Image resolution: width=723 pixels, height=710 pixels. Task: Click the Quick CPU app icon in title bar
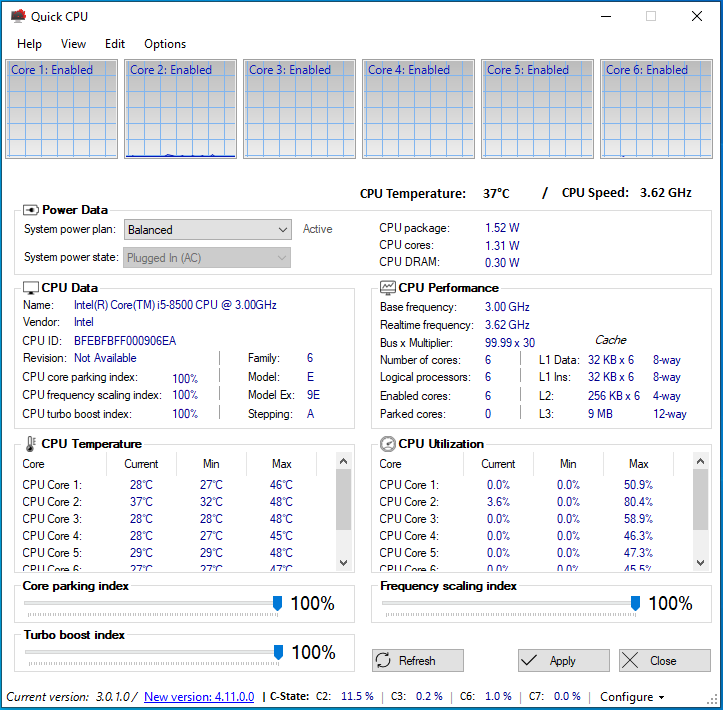pos(17,16)
